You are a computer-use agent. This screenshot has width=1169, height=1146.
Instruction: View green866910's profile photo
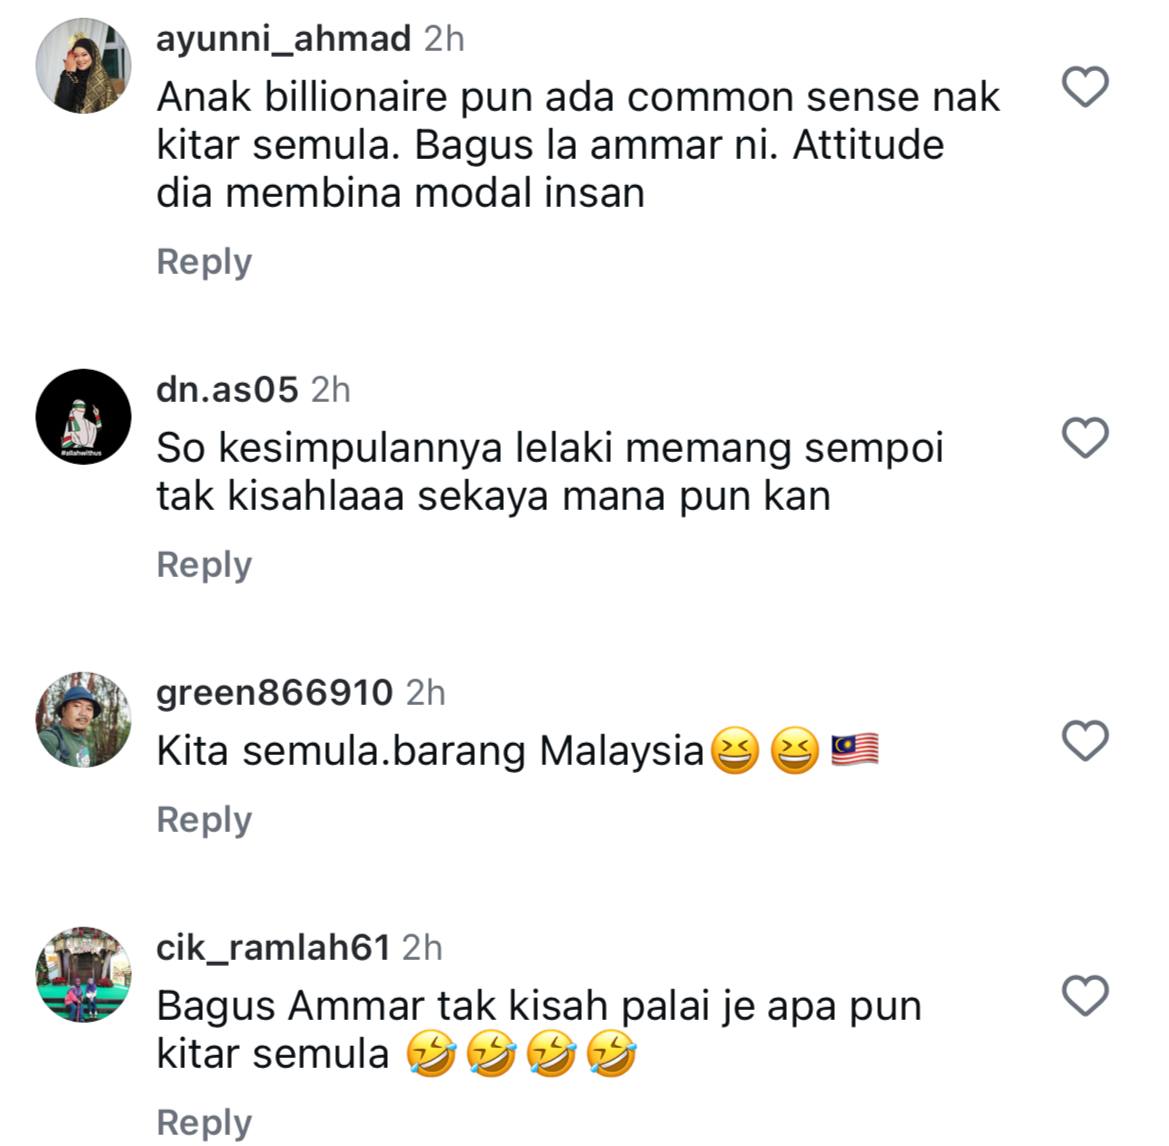pos(84,720)
